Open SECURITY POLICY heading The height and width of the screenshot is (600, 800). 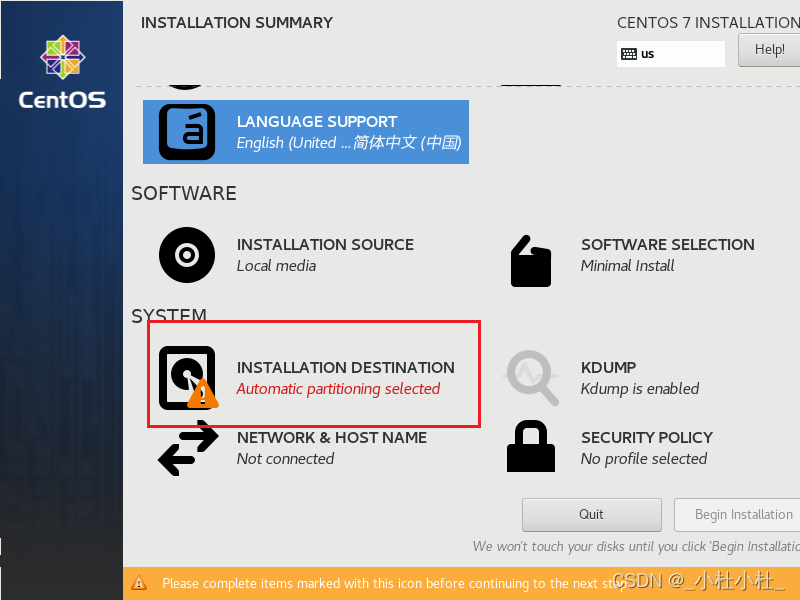646,437
